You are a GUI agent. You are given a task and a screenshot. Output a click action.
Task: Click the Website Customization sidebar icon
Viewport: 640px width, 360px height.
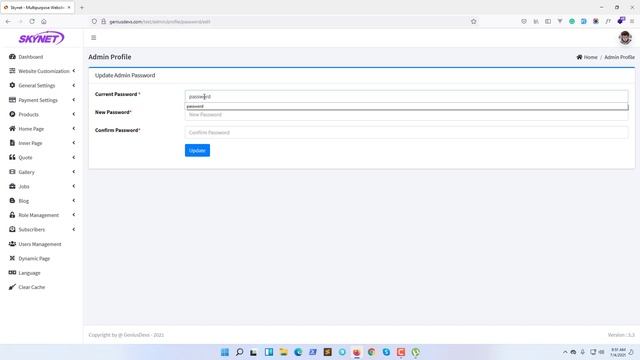[x=12, y=71]
